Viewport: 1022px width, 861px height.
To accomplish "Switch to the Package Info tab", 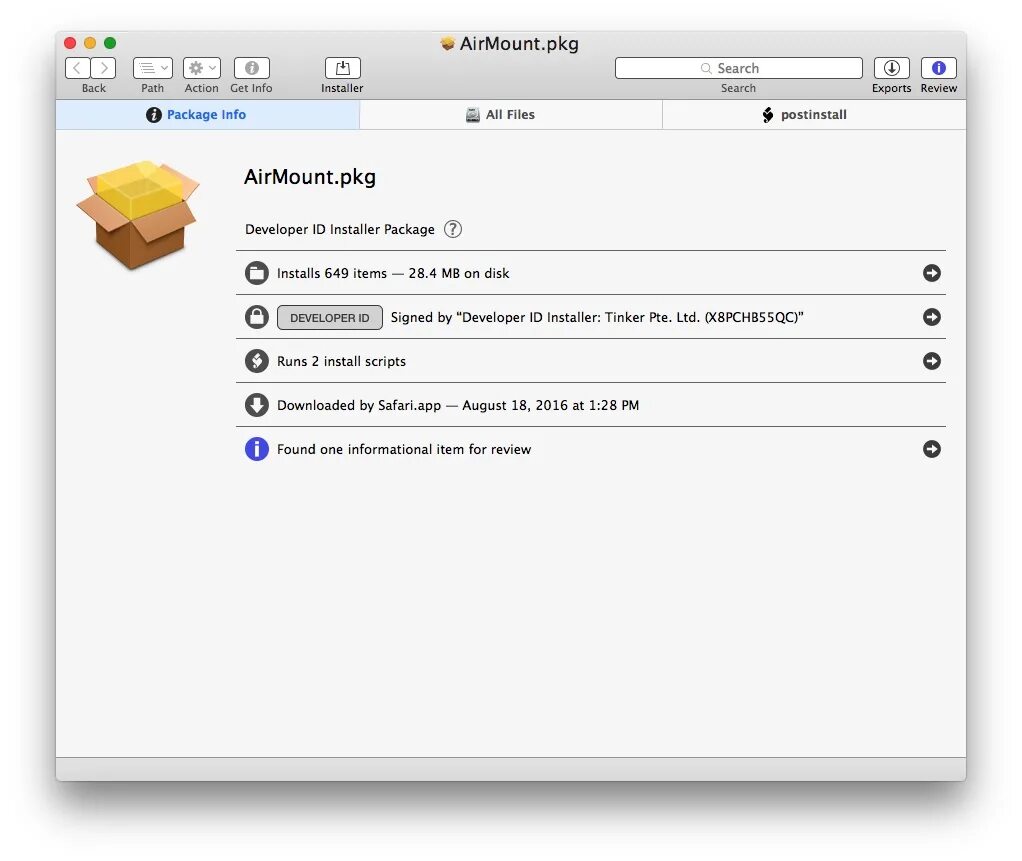I will pos(207,115).
